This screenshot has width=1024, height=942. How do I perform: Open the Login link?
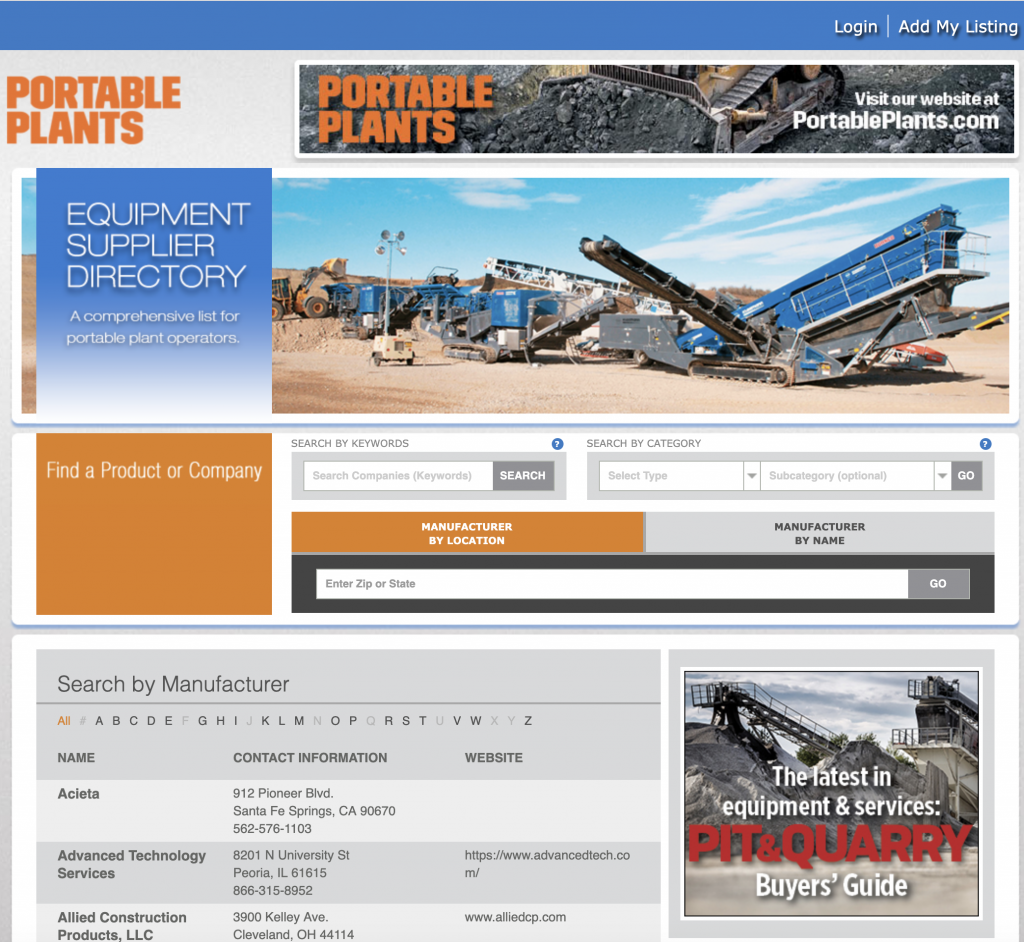coord(855,27)
